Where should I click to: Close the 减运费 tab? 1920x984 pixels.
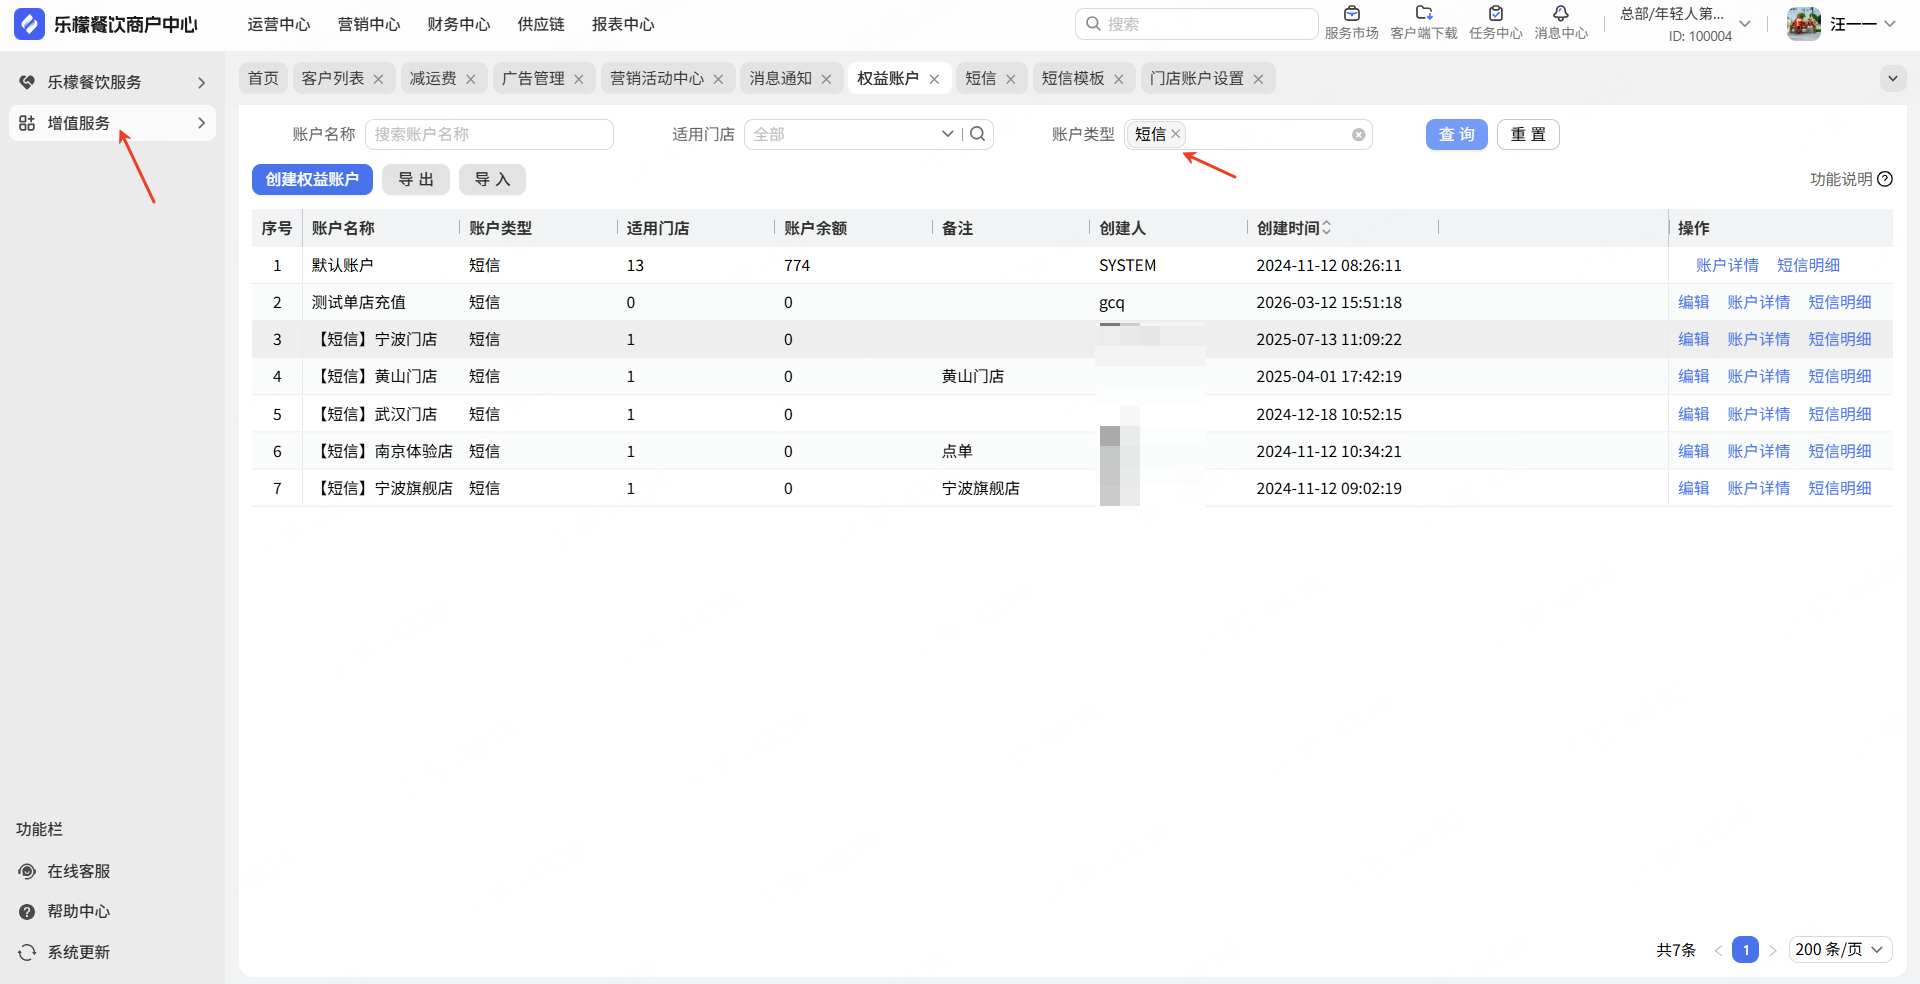pyautogui.click(x=470, y=79)
